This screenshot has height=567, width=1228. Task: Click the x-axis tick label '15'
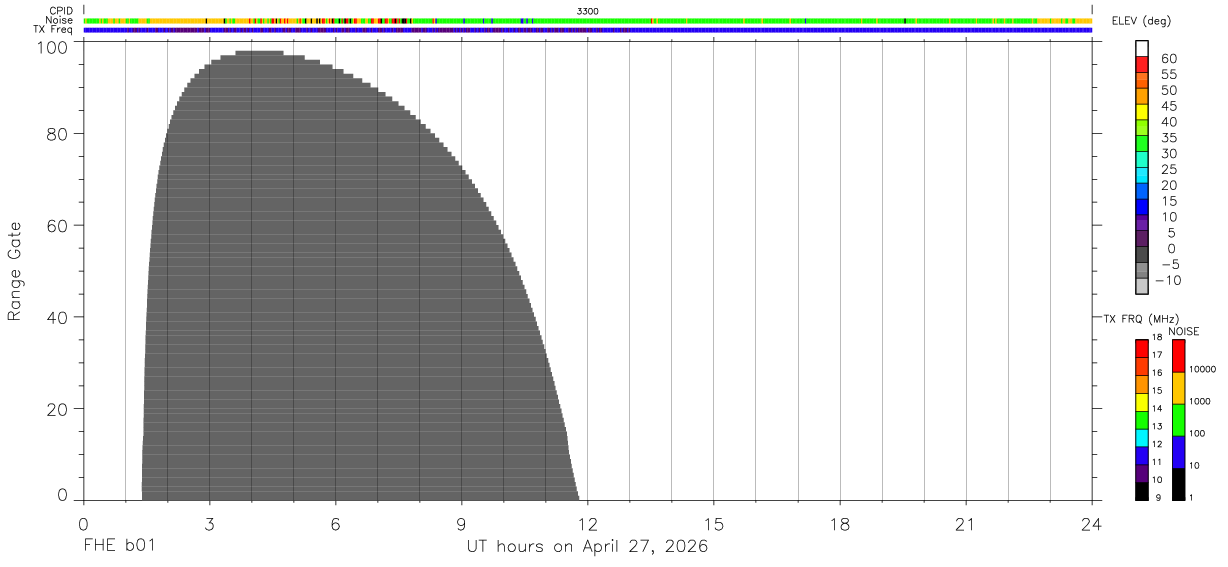713,524
